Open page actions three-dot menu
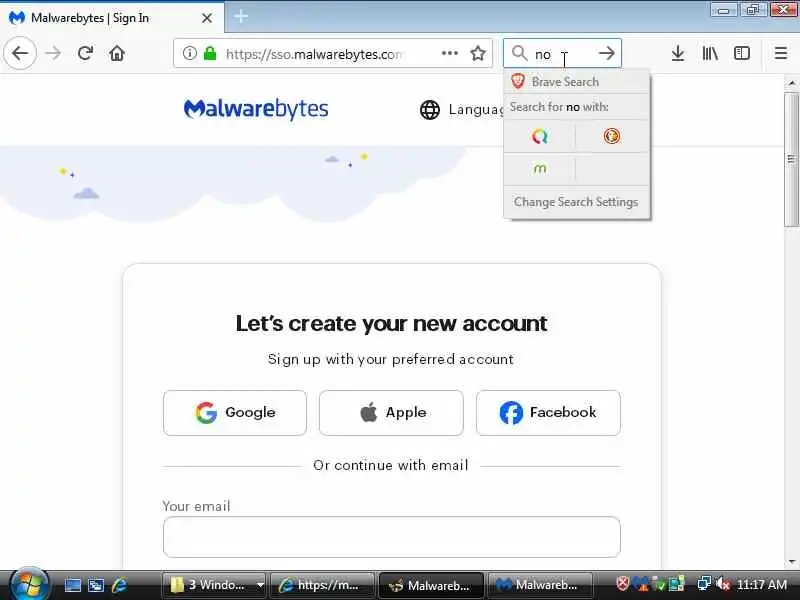800x600 pixels. [449, 53]
